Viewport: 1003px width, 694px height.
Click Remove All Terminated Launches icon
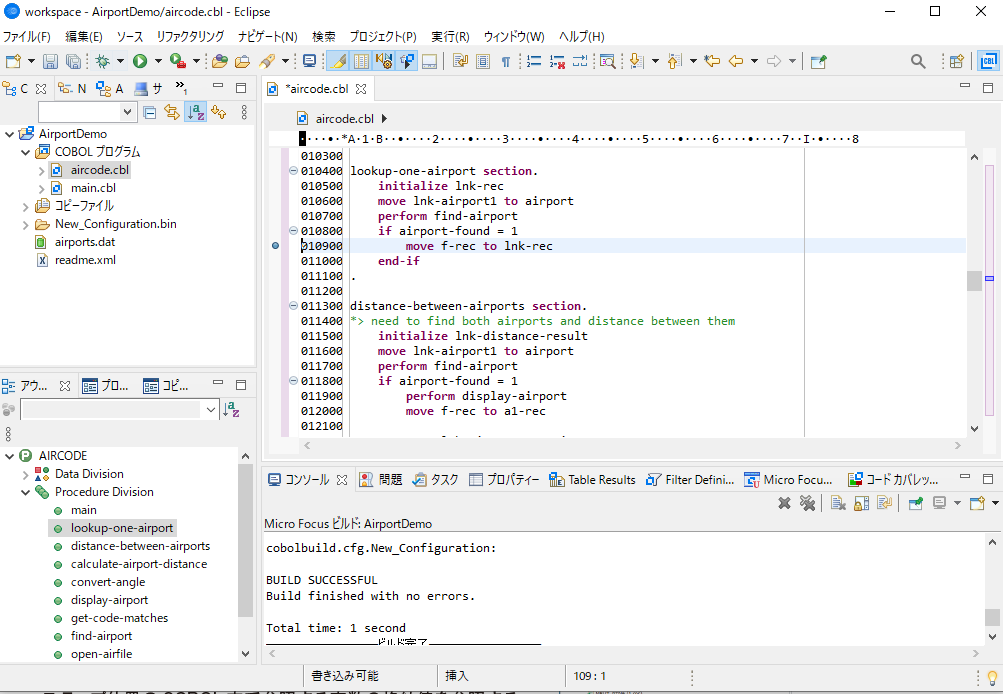[x=807, y=503]
